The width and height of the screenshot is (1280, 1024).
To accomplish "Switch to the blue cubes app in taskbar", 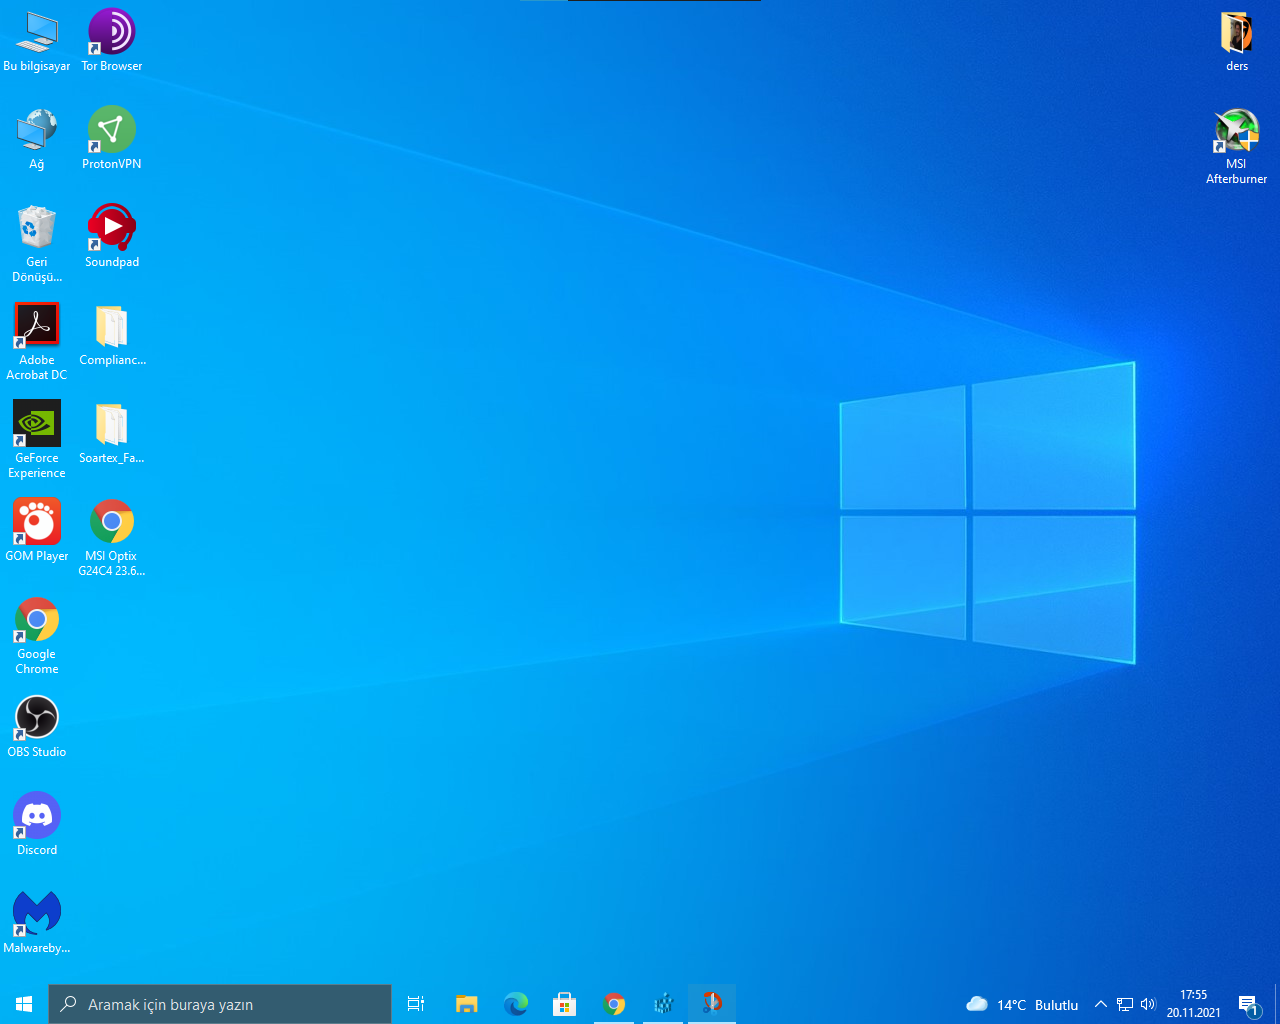I will pos(663,1004).
